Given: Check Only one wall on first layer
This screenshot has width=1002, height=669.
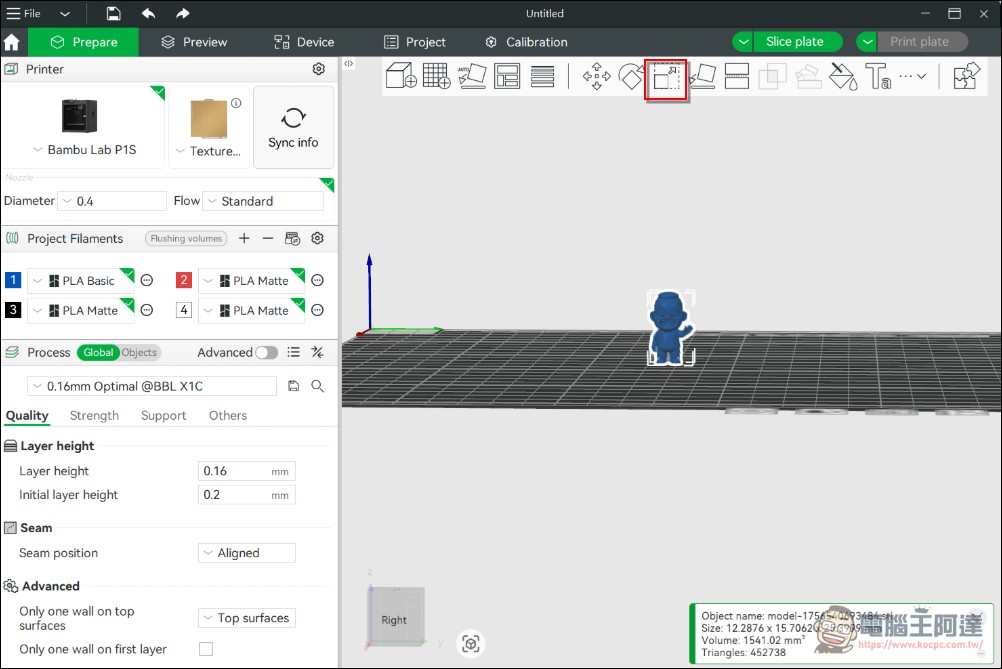Looking at the screenshot, I should (x=206, y=649).
